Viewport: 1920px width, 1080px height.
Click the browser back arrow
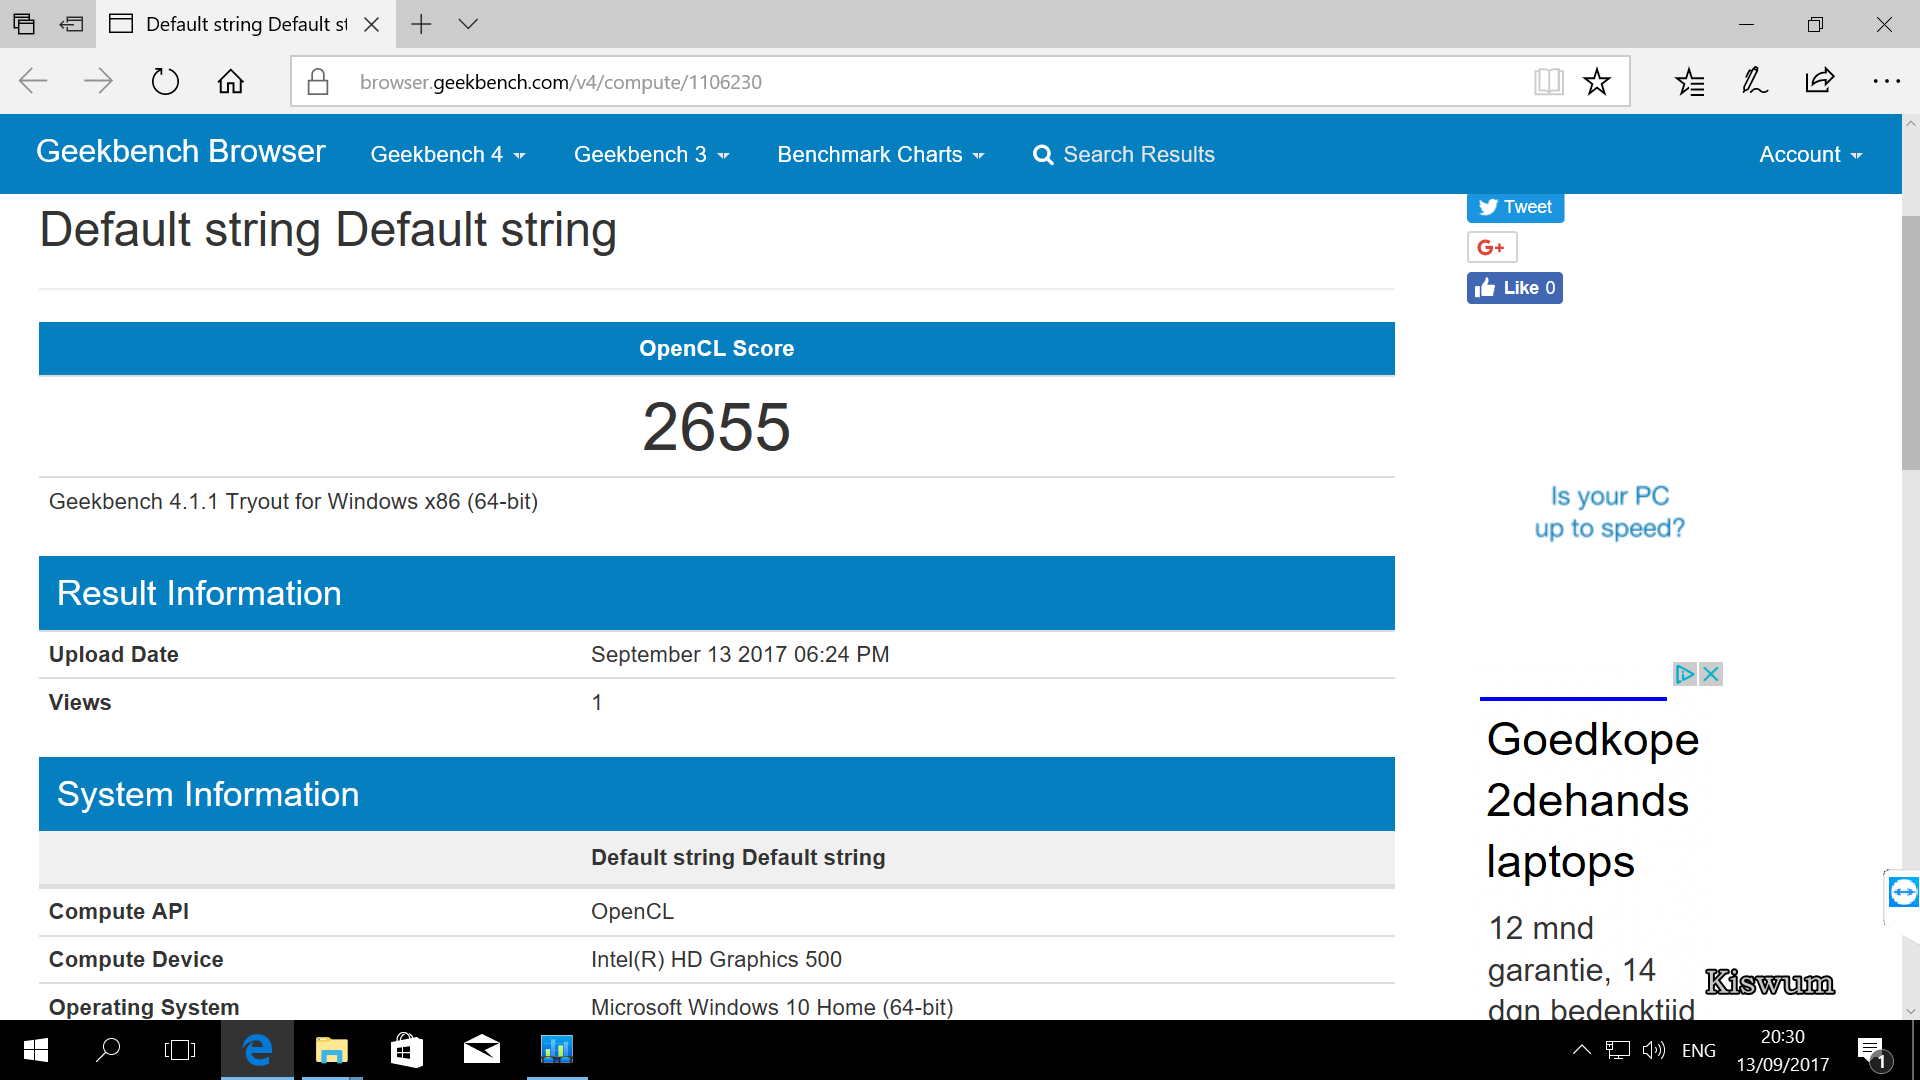(33, 81)
